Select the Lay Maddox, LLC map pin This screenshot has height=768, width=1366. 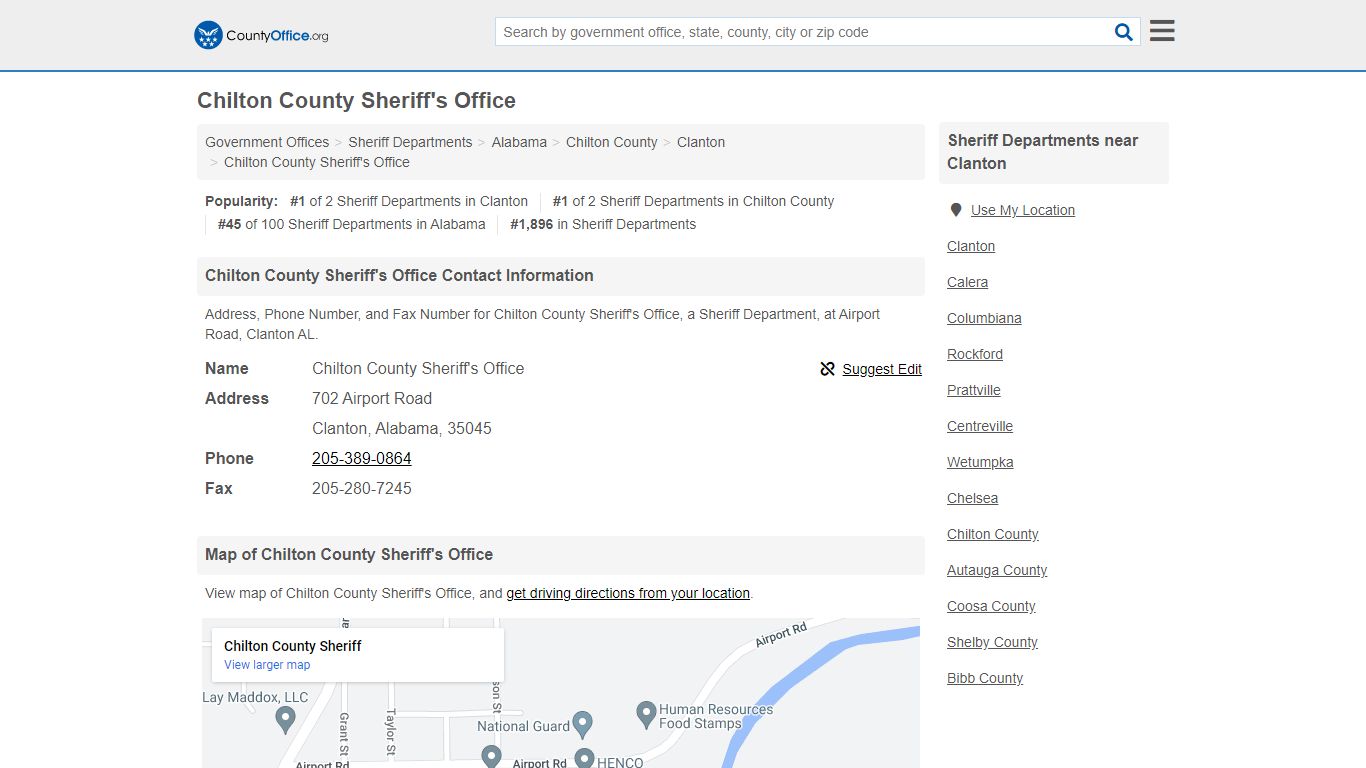pos(286,719)
